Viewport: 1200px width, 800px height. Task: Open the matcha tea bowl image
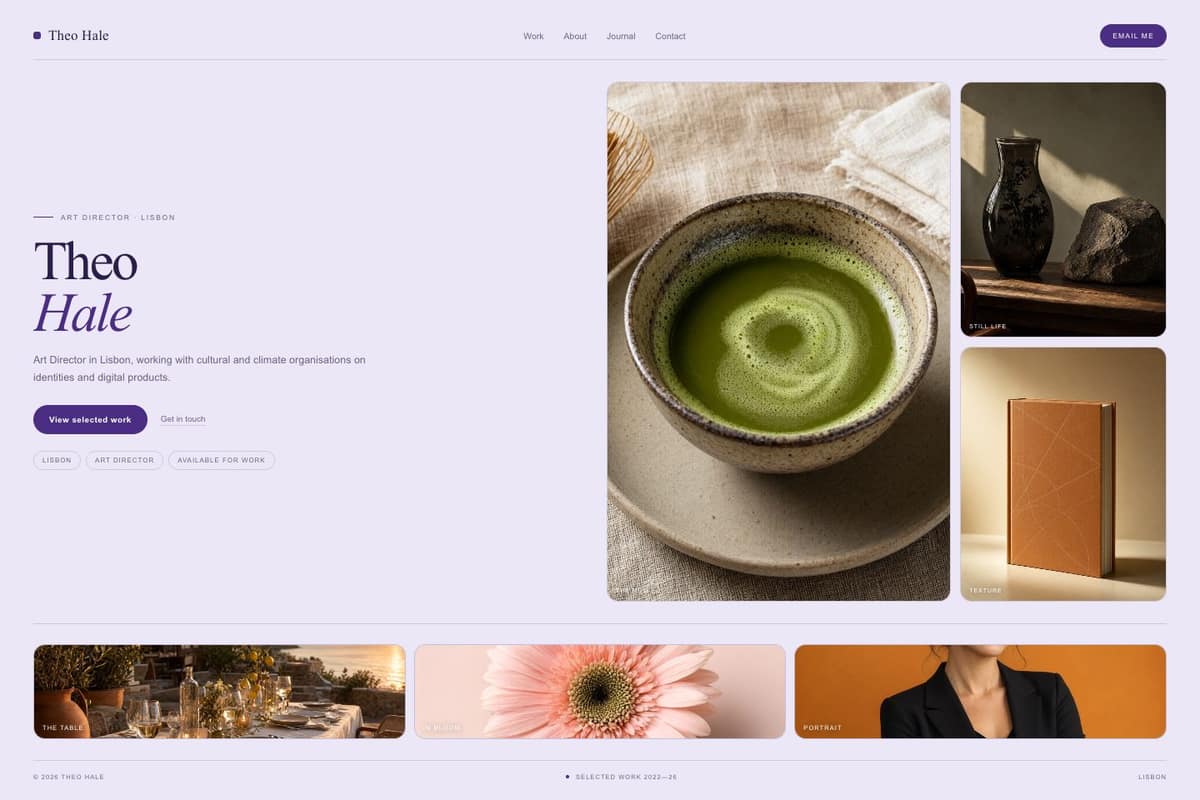click(x=778, y=341)
